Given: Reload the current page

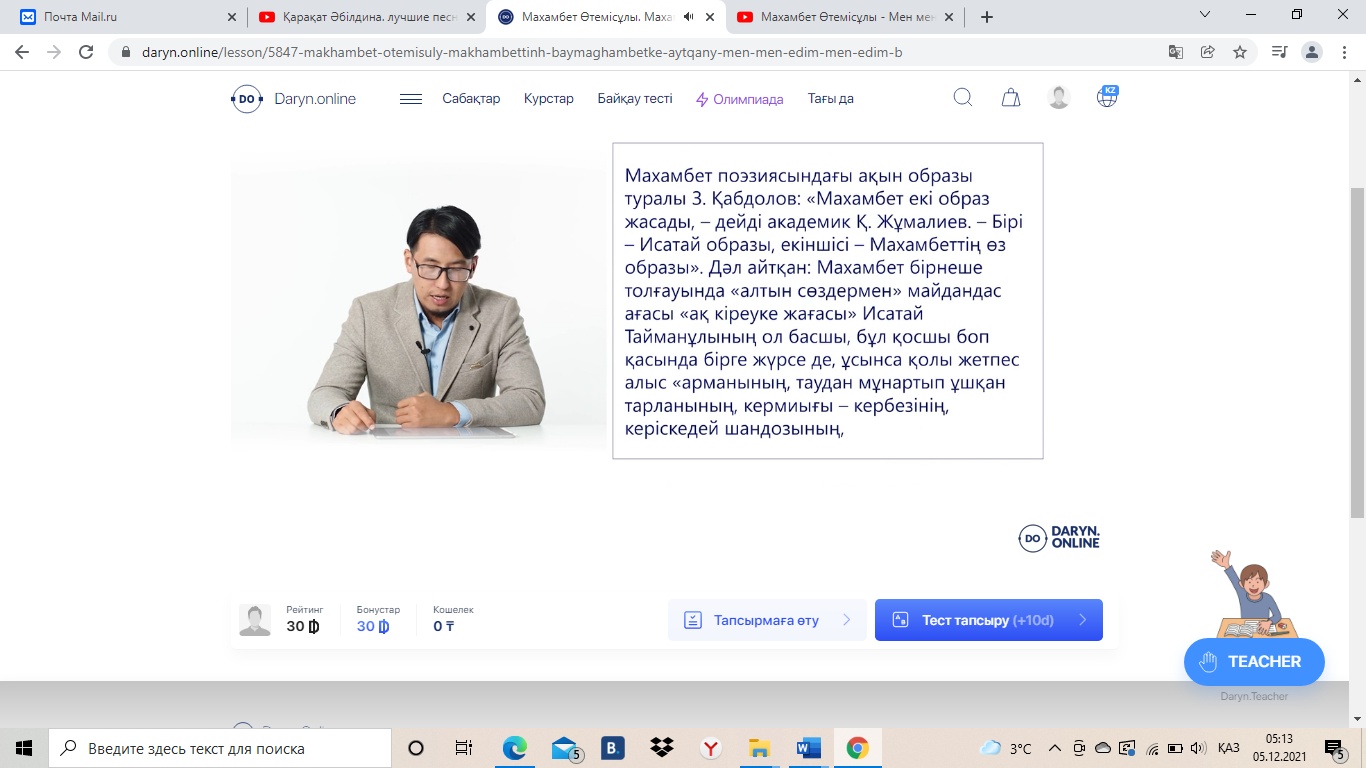Looking at the screenshot, I should [x=86, y=52].
